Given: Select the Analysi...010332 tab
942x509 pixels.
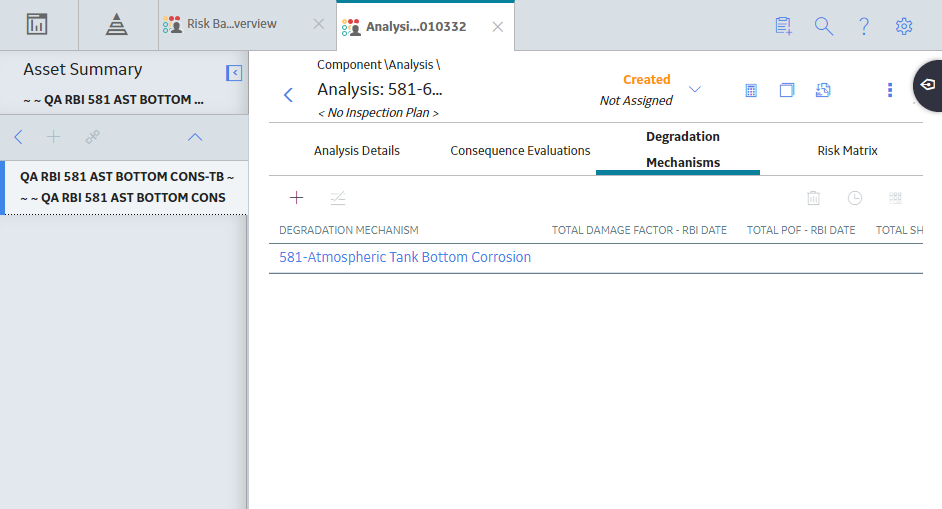Looking at the screenshot, I should point(416,26).
